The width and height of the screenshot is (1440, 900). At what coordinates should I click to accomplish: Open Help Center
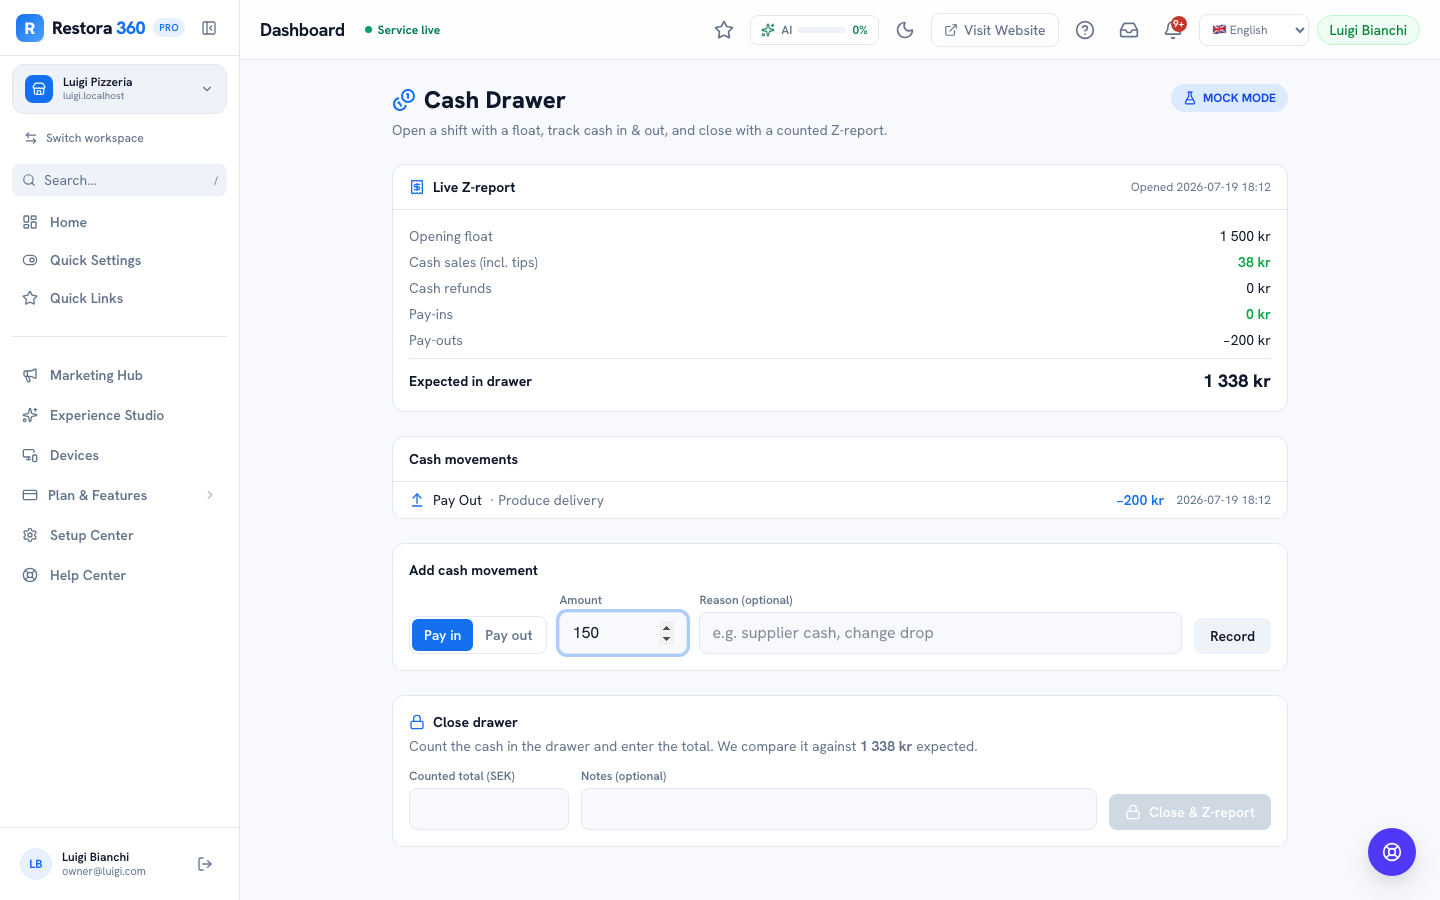click(x=119, y=575)
